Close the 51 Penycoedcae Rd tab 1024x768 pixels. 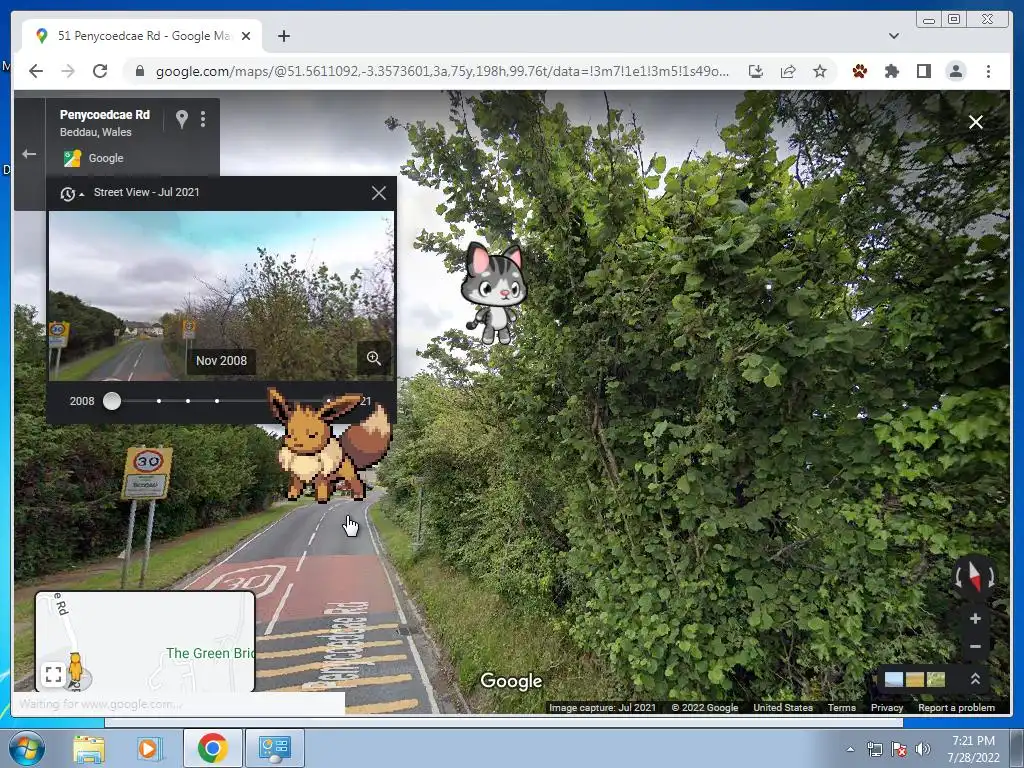[x=246, y=36]
